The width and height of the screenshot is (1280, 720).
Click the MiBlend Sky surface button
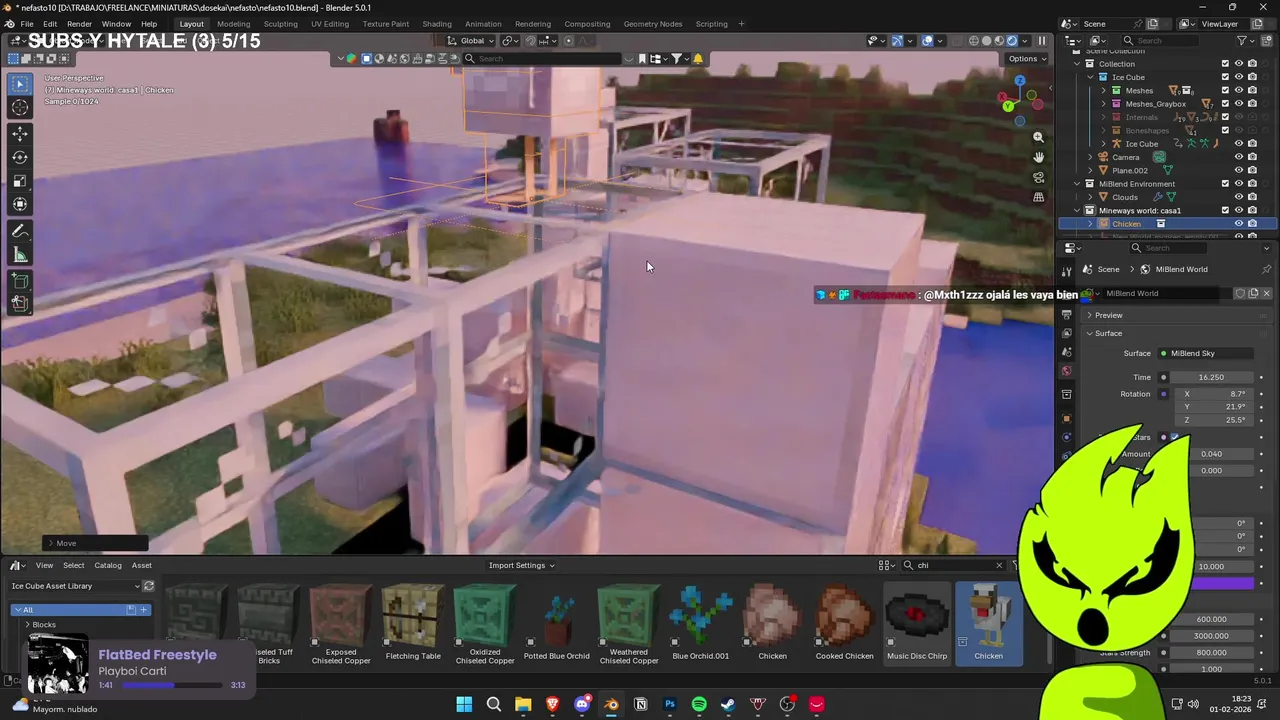[1206, 353]
